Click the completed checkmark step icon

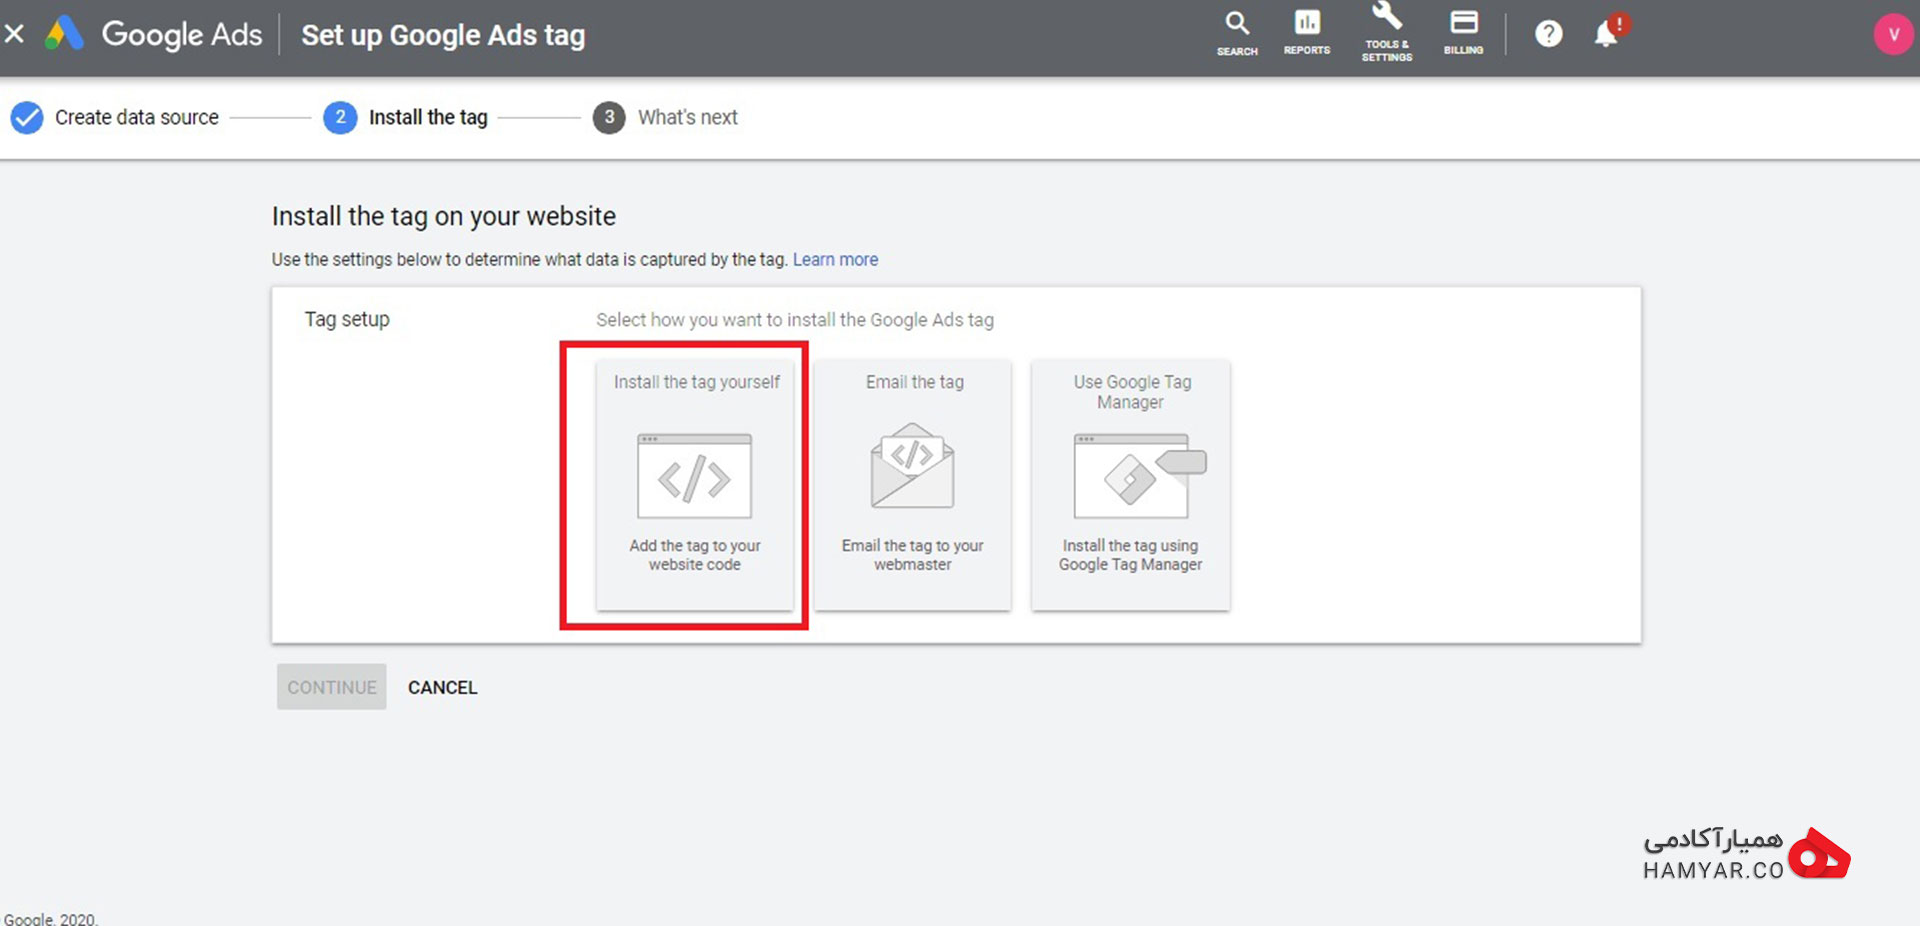(x=27, y=117)
